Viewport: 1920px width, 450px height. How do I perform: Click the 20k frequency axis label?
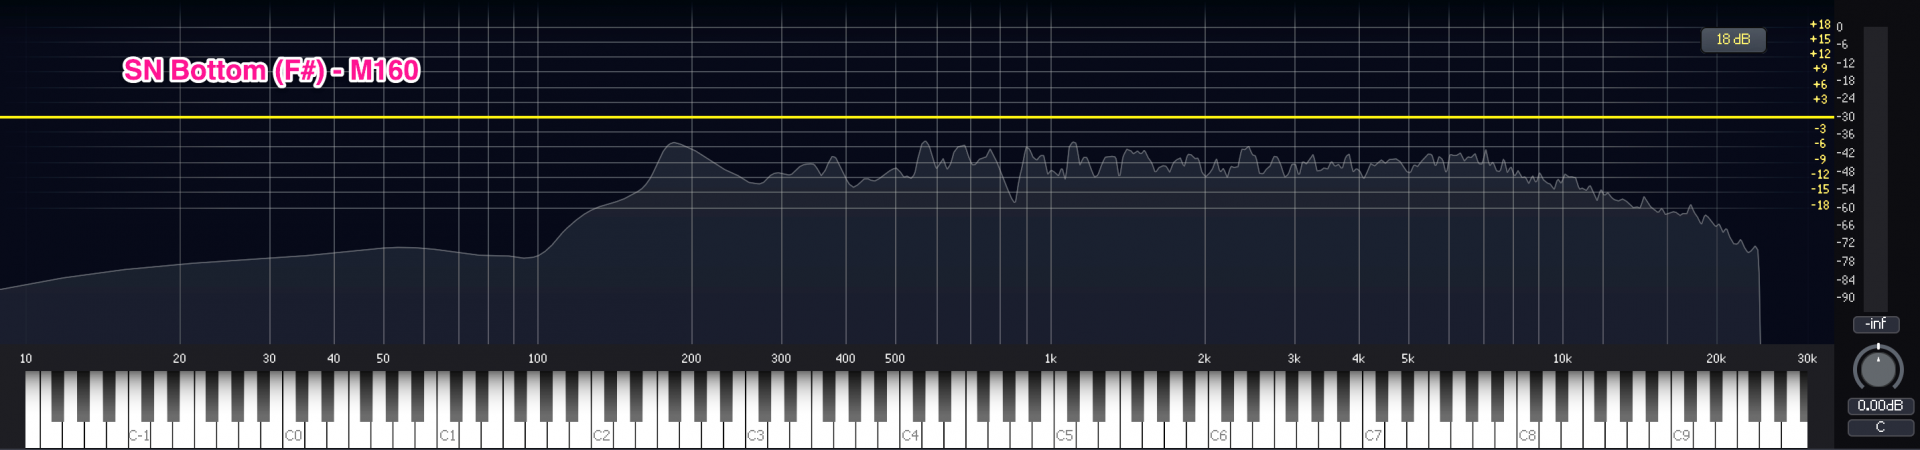pyautogui.click(x=1716, y=358)
